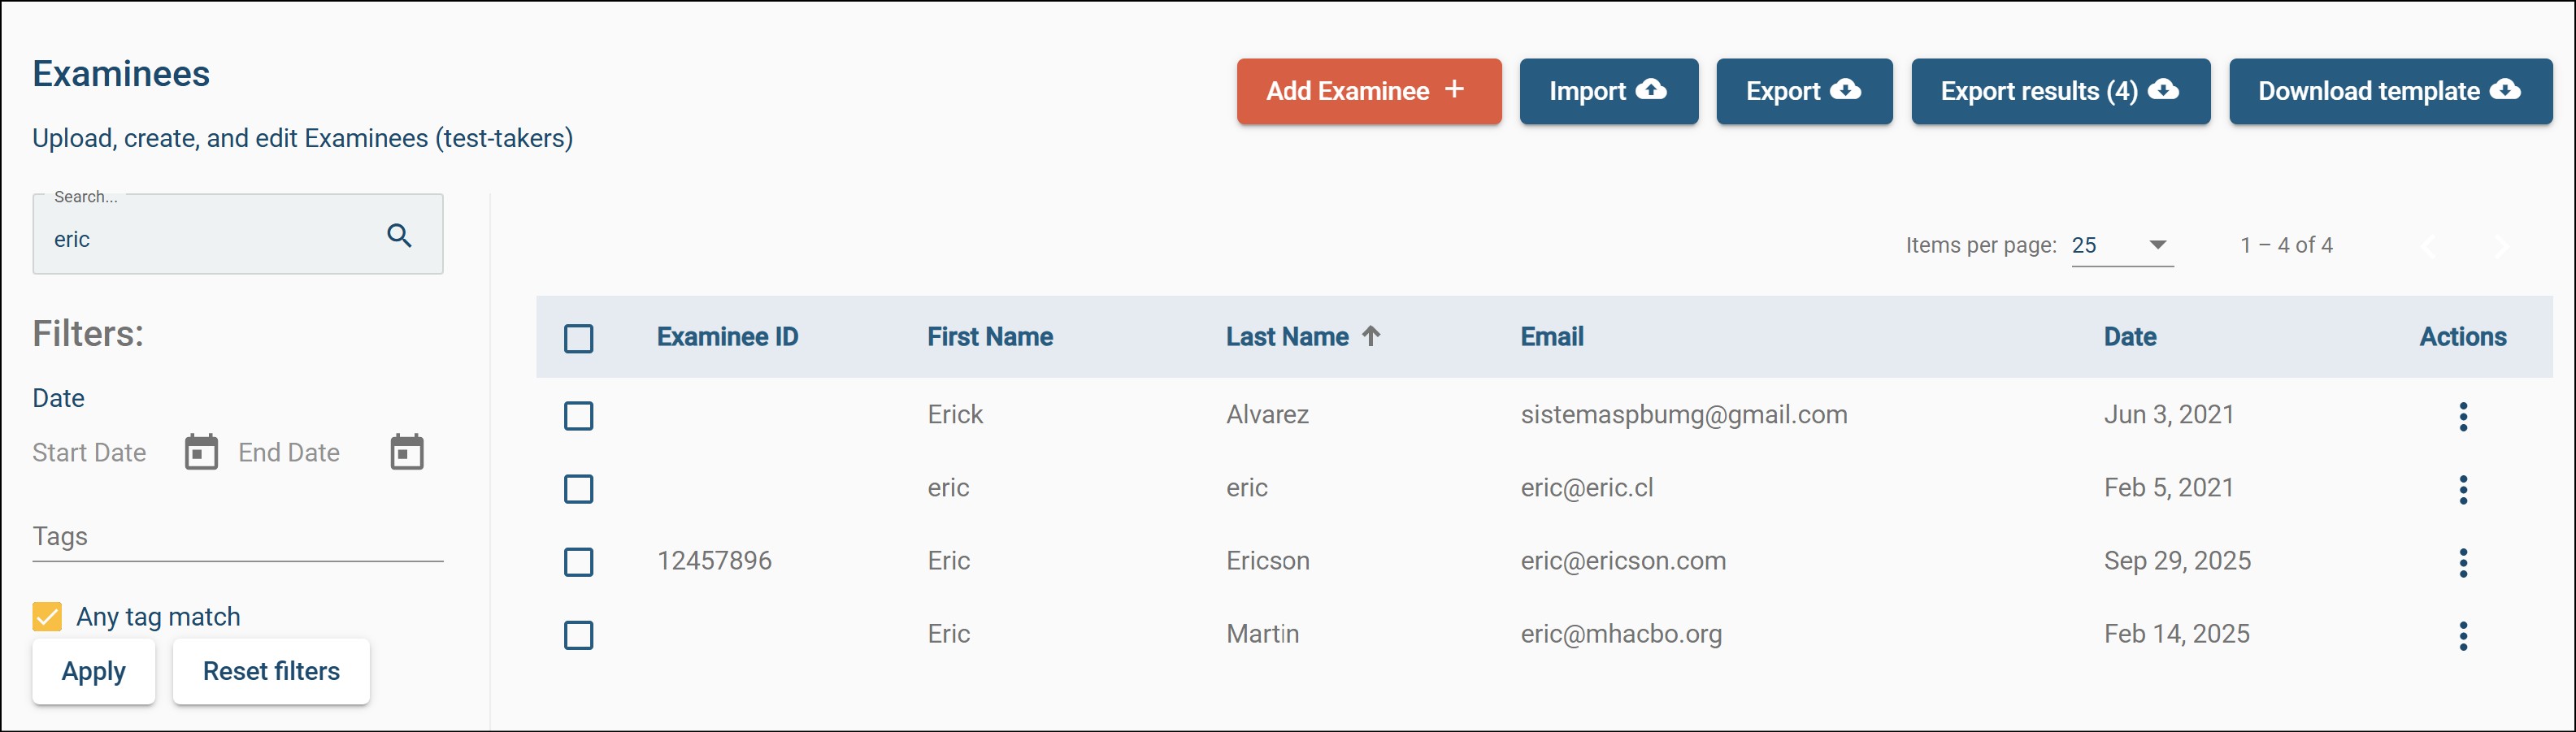The height and width of the screenshot is (732, 2576).
Task: Sort by Email column header
Action: 1552,337
